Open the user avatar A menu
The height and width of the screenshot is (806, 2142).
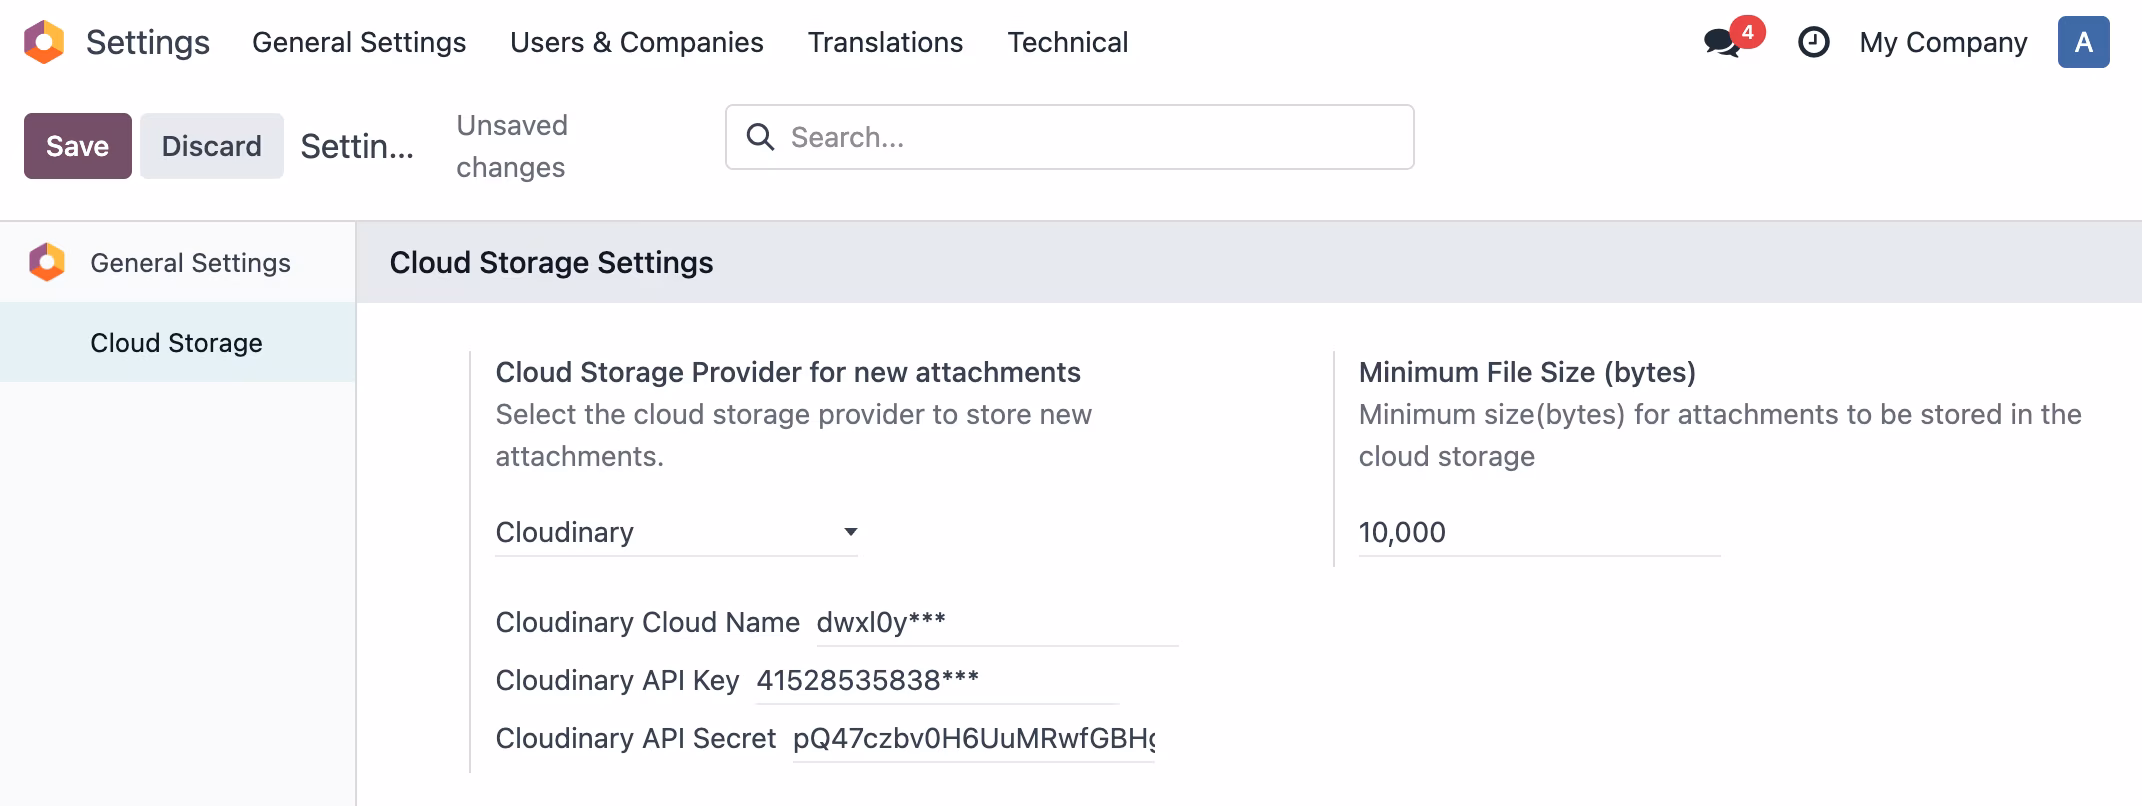point(2083,42)
